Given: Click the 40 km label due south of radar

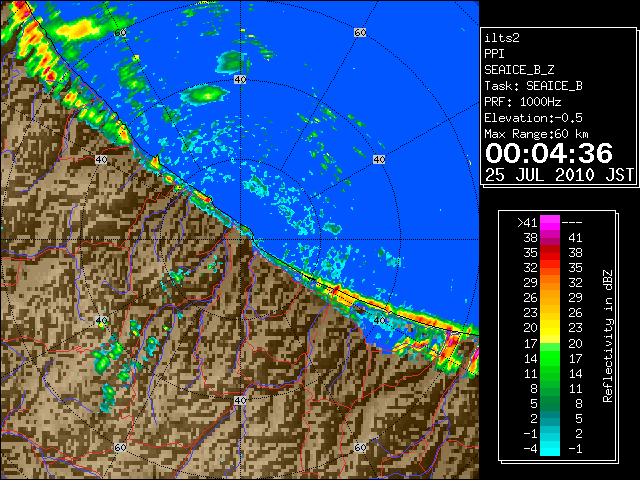Looking at the screenshot, I should (x=240, y=400).
